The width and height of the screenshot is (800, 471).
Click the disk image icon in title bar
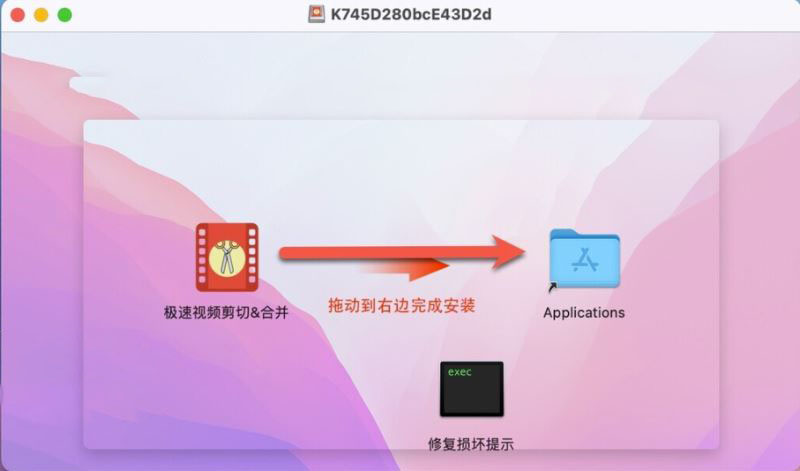(316, 14)
